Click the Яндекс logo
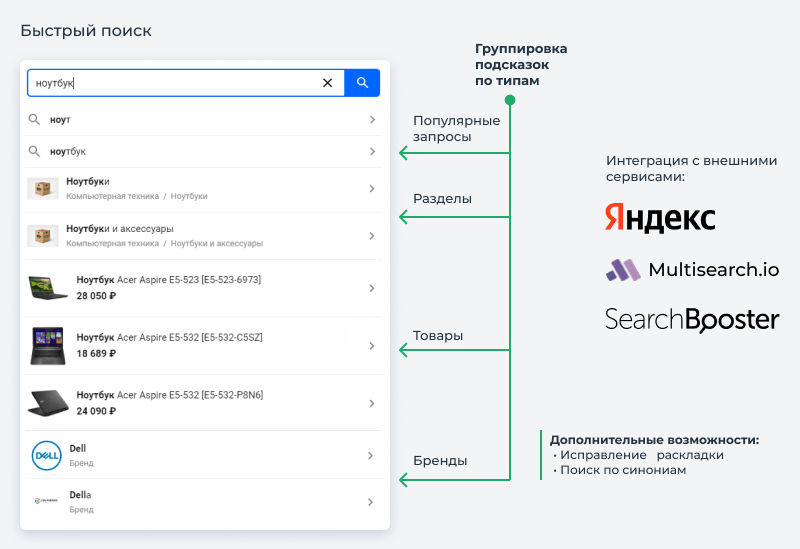Image resolution: width=800 pixels, height=549 pixels. (660, 218)
